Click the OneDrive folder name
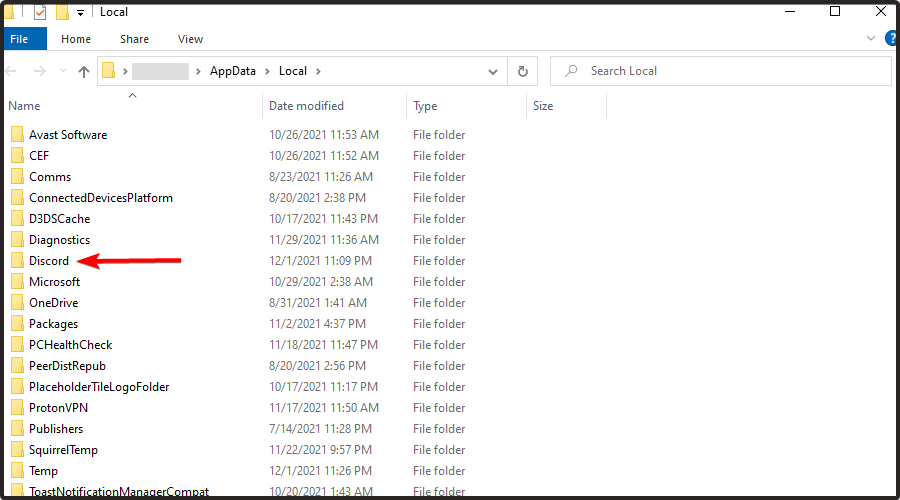This screenshot has height=500, width=900. [x=53, y=303]
